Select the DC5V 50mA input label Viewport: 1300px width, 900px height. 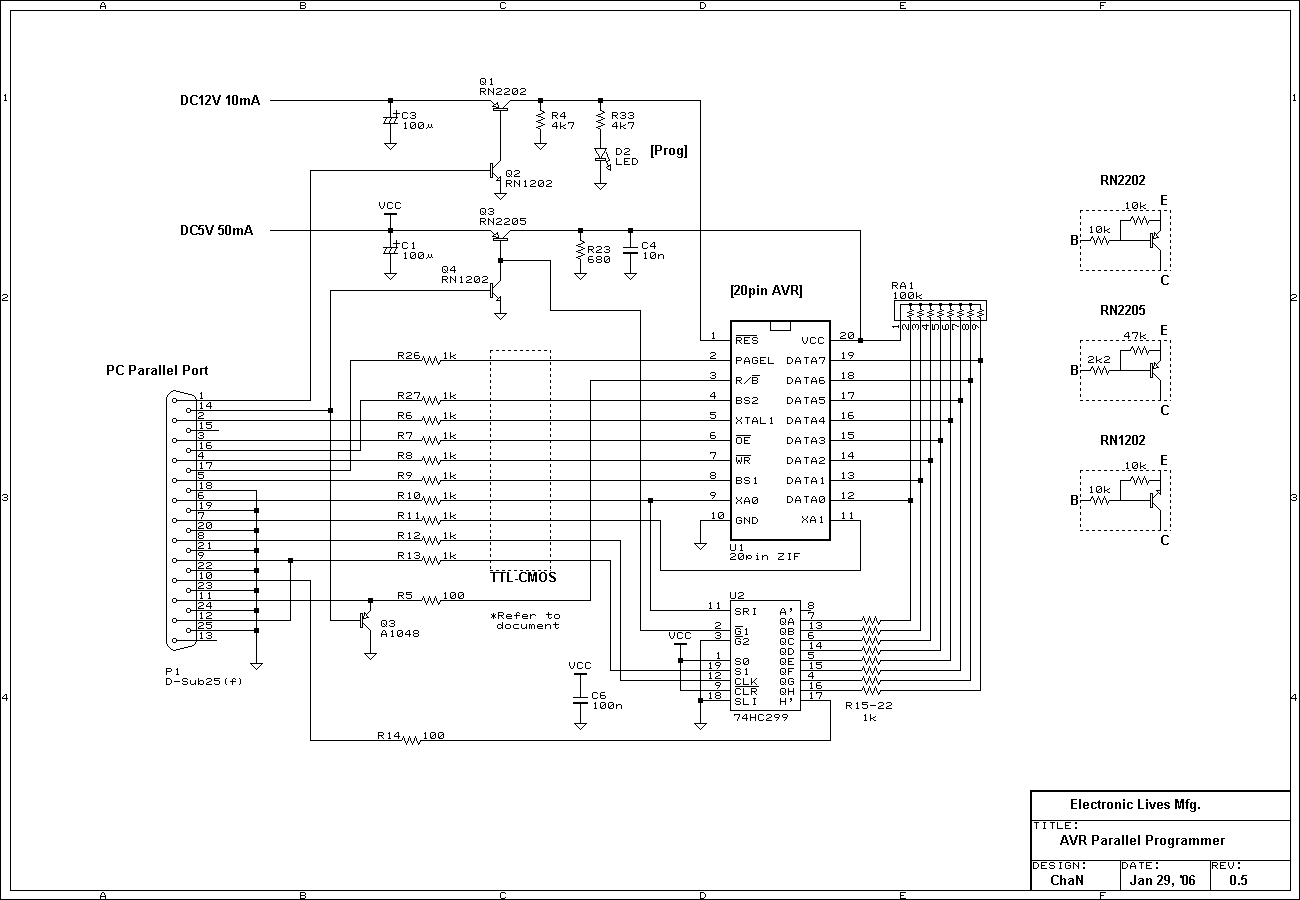(x=216, y=230)
